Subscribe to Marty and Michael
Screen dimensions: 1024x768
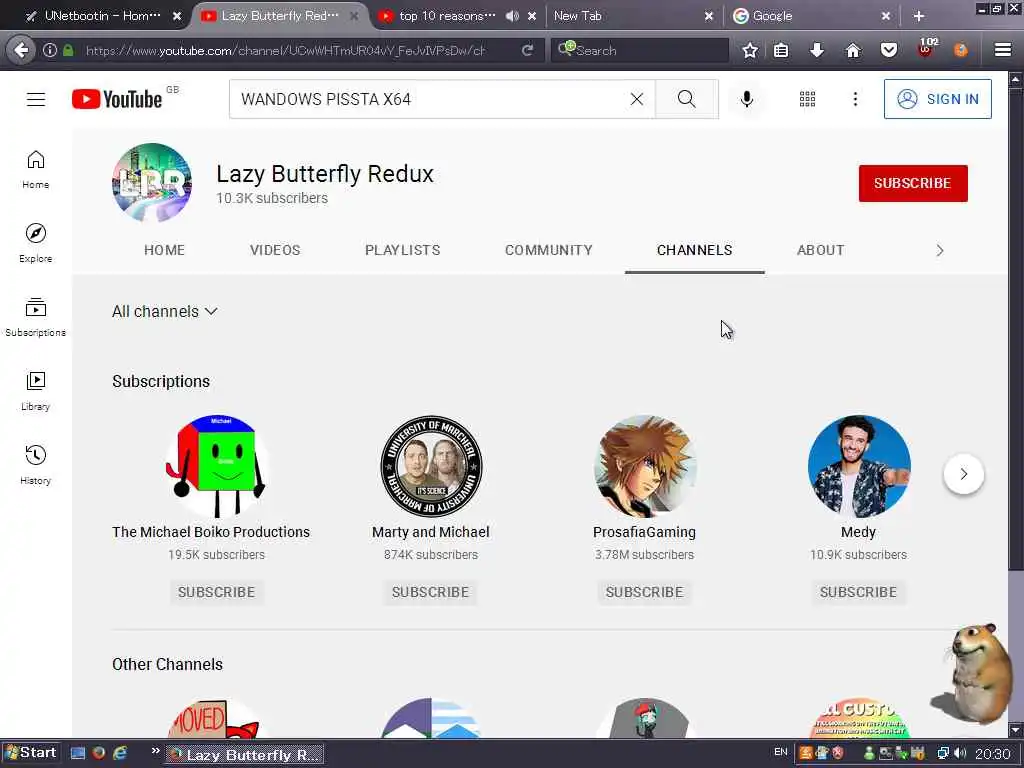point(430,592)
